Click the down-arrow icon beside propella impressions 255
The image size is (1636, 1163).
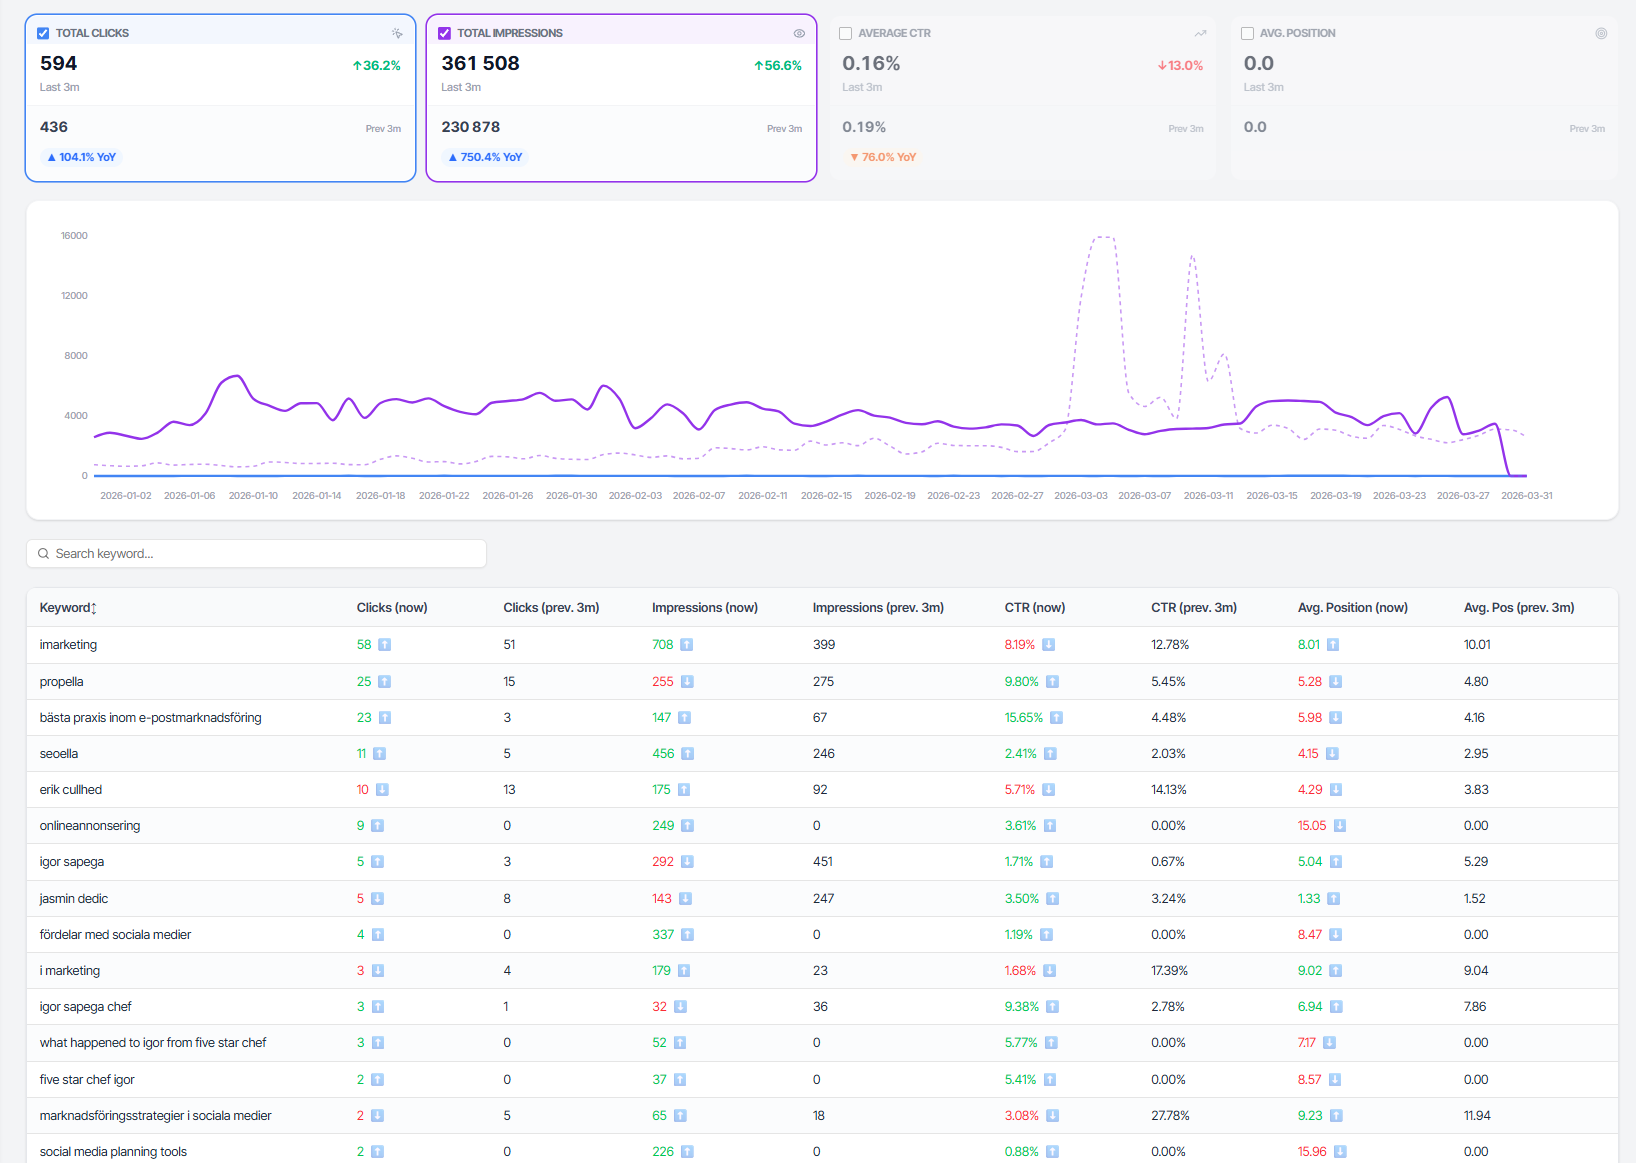(x=687, y=682)
